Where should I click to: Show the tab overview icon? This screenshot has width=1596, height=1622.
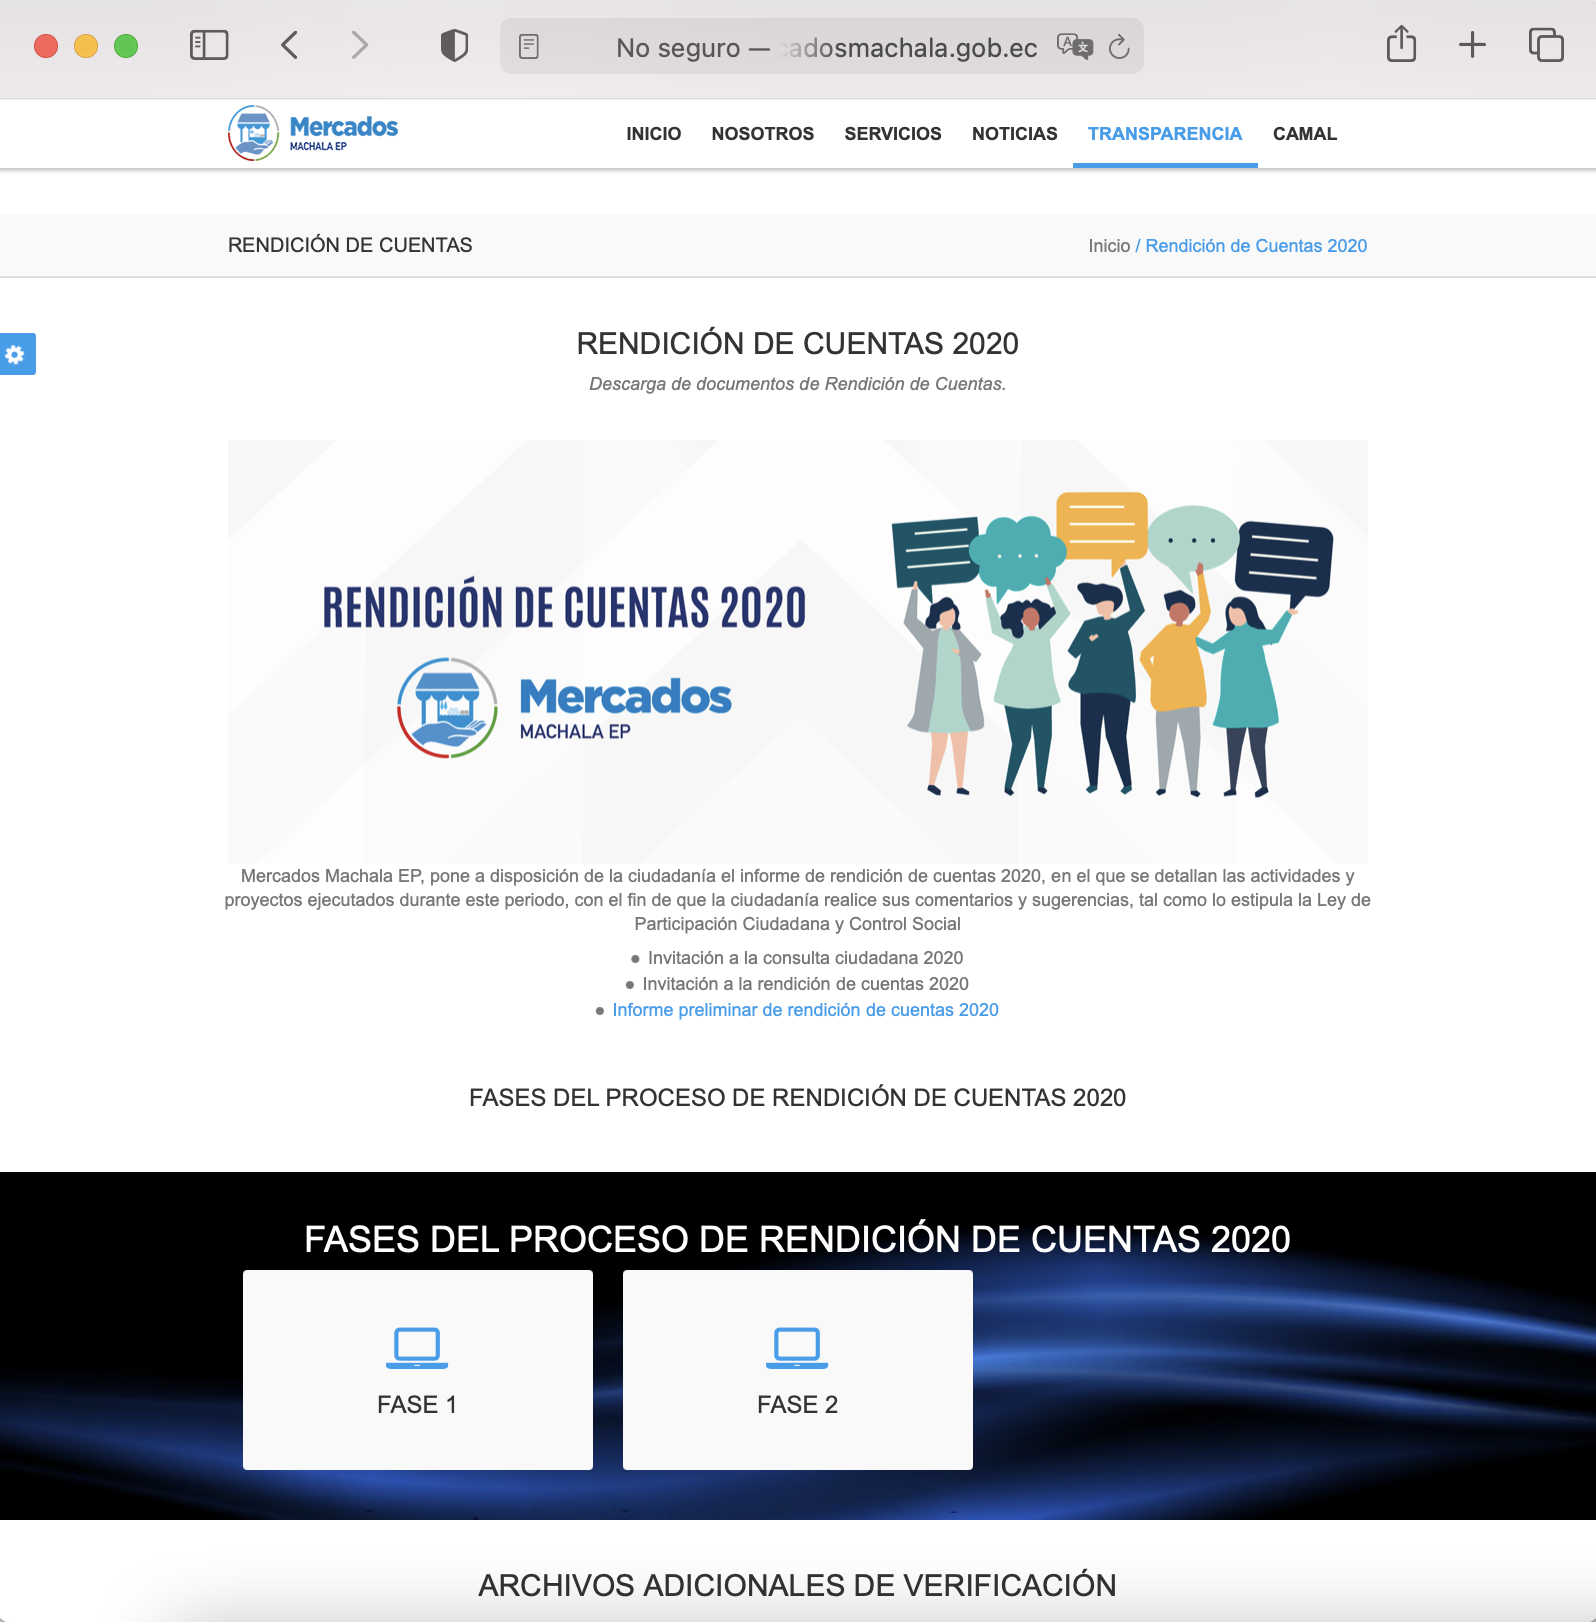coord(1545,45)
